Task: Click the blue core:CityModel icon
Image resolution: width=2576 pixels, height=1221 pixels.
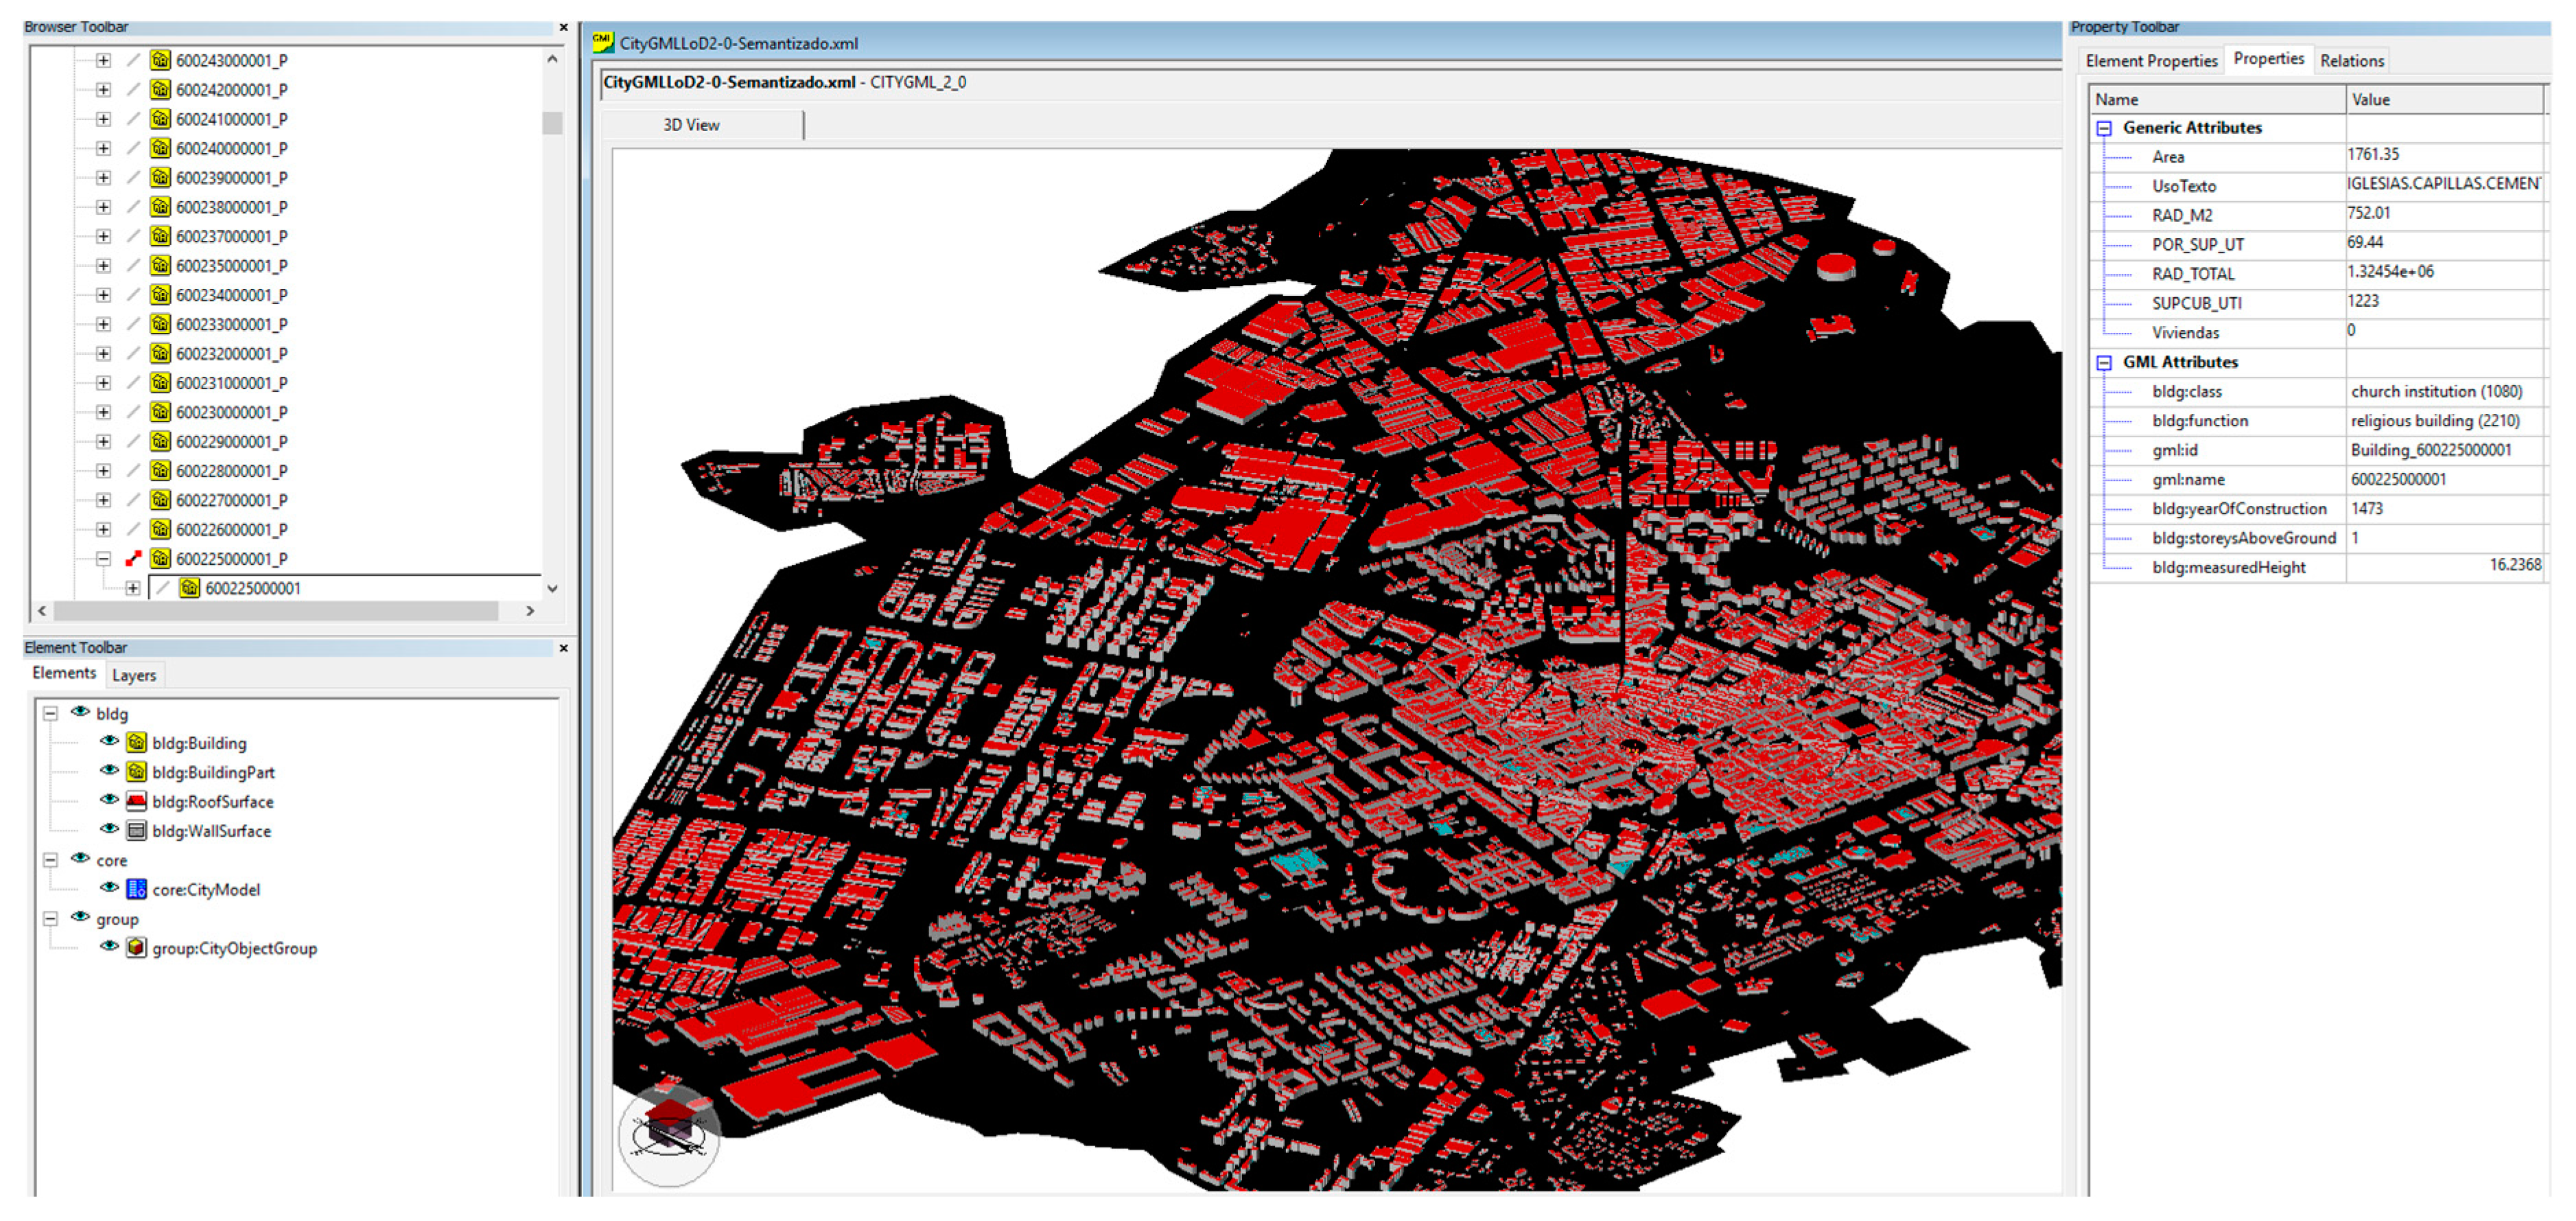Action: [137, 889]
